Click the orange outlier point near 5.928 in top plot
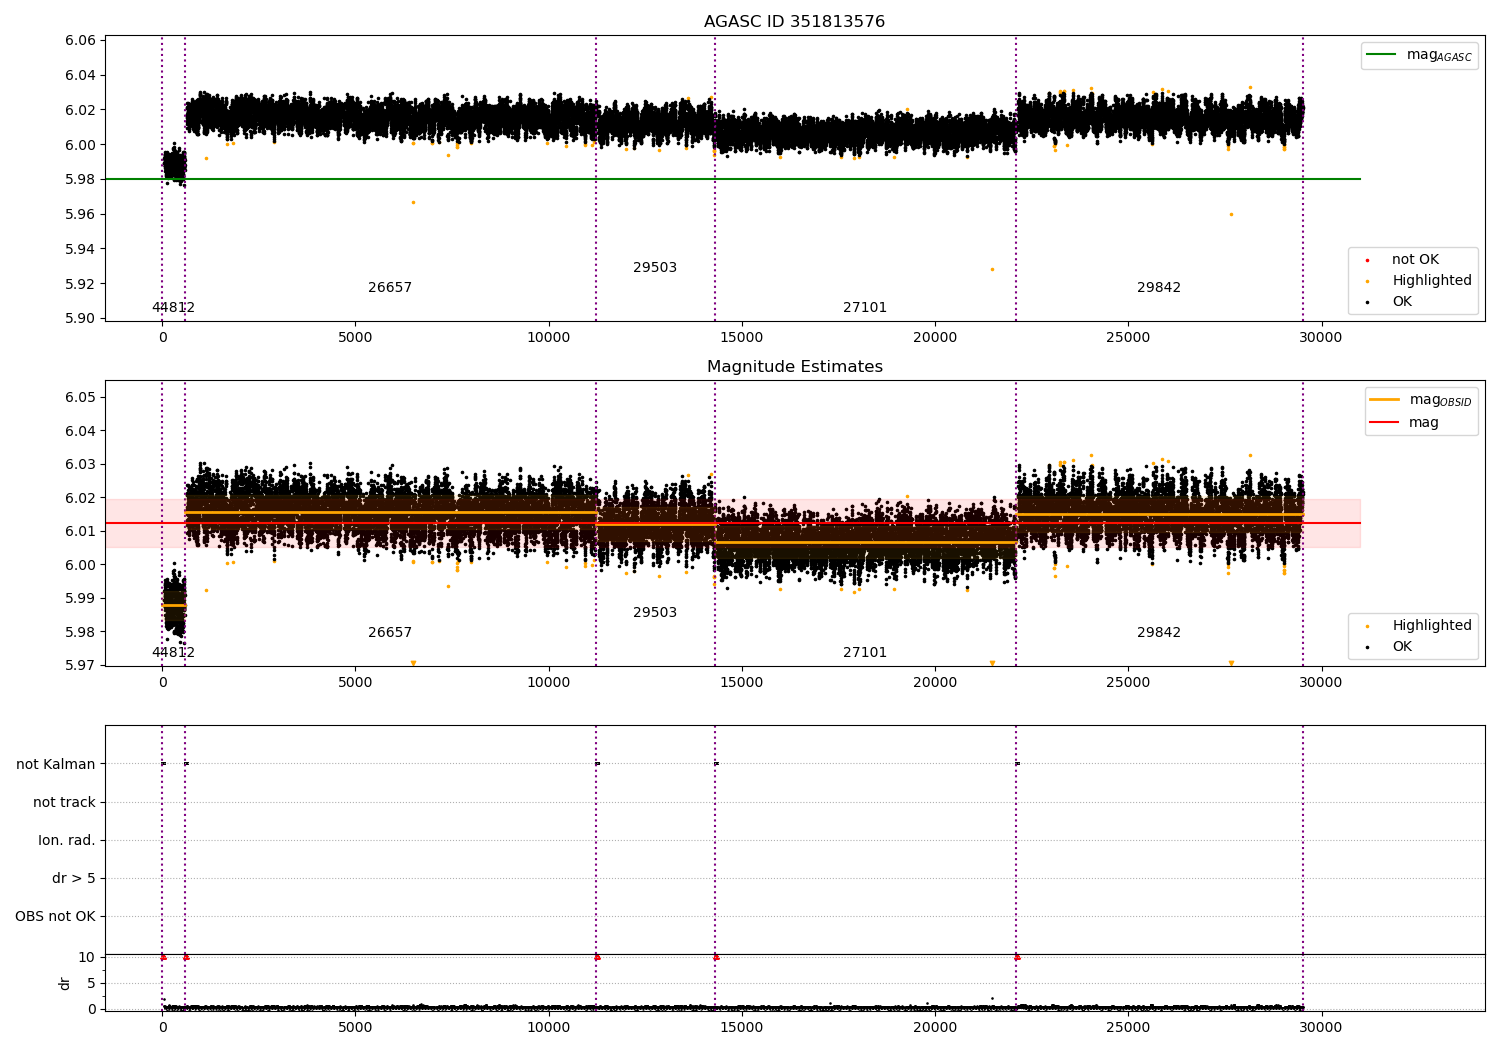The image size is (1500, 1050). (x=992, y=269)
